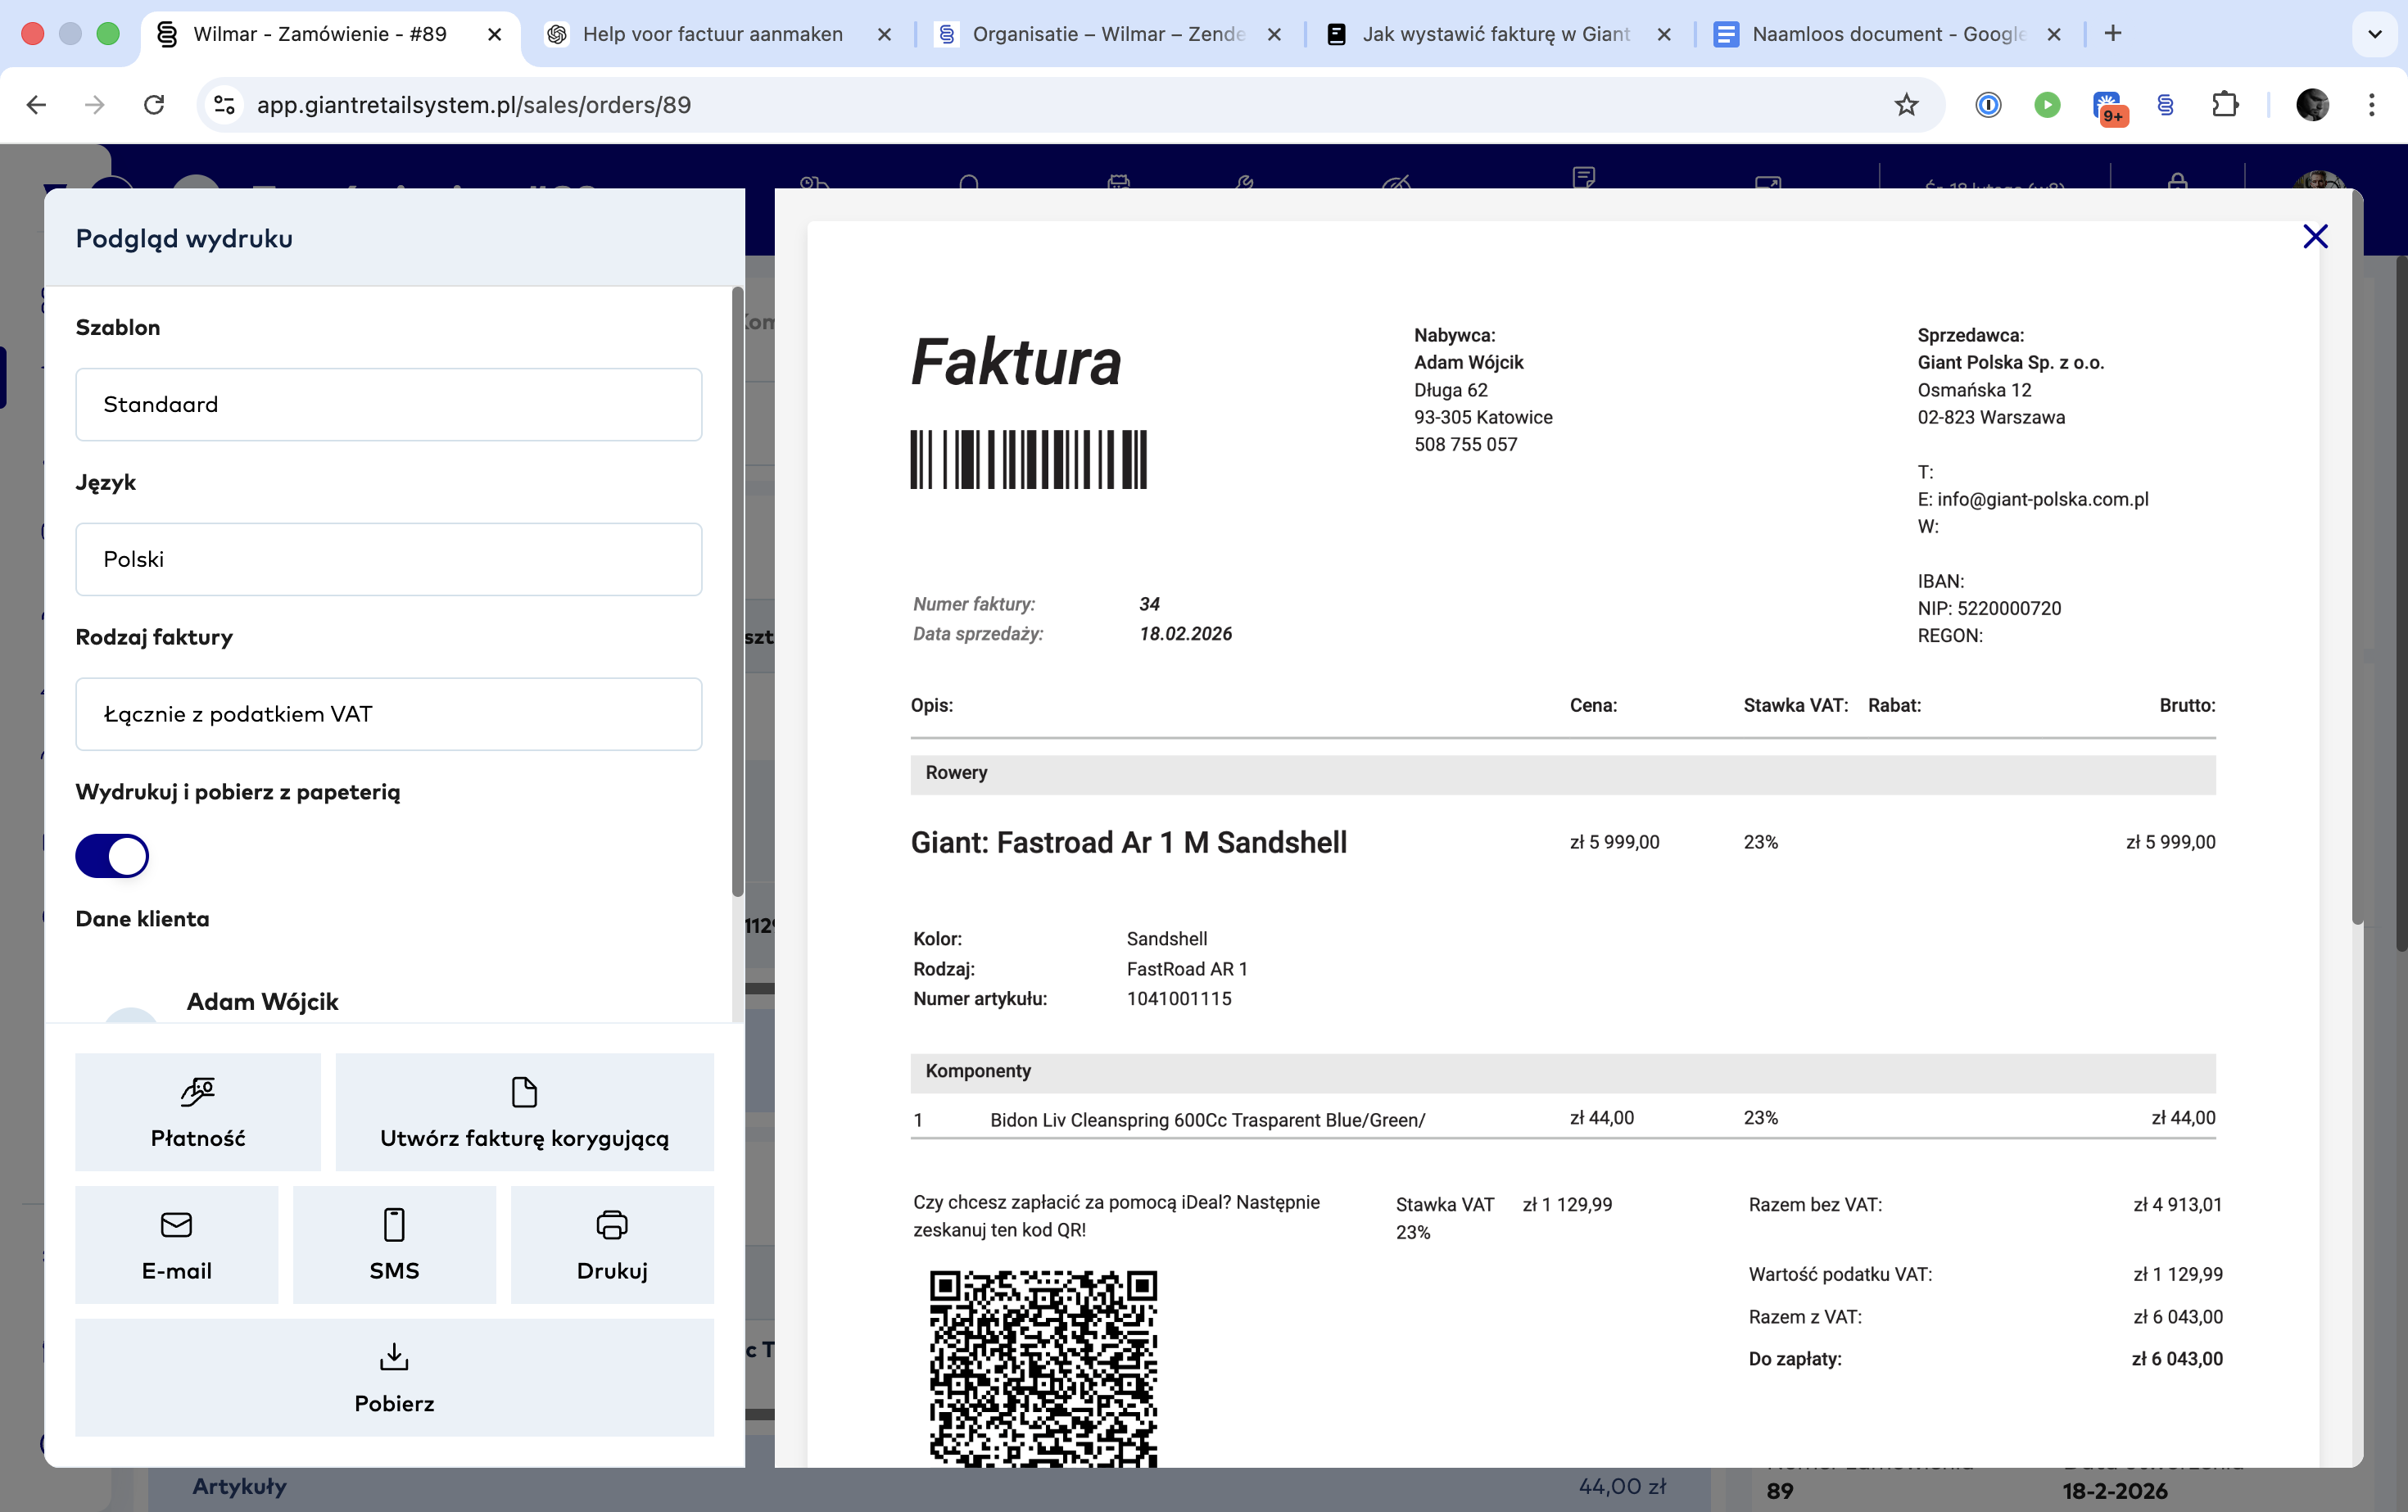Click the address bar URL field
Viewport: 2408px width, 1512px height.
coord(1000,105)
